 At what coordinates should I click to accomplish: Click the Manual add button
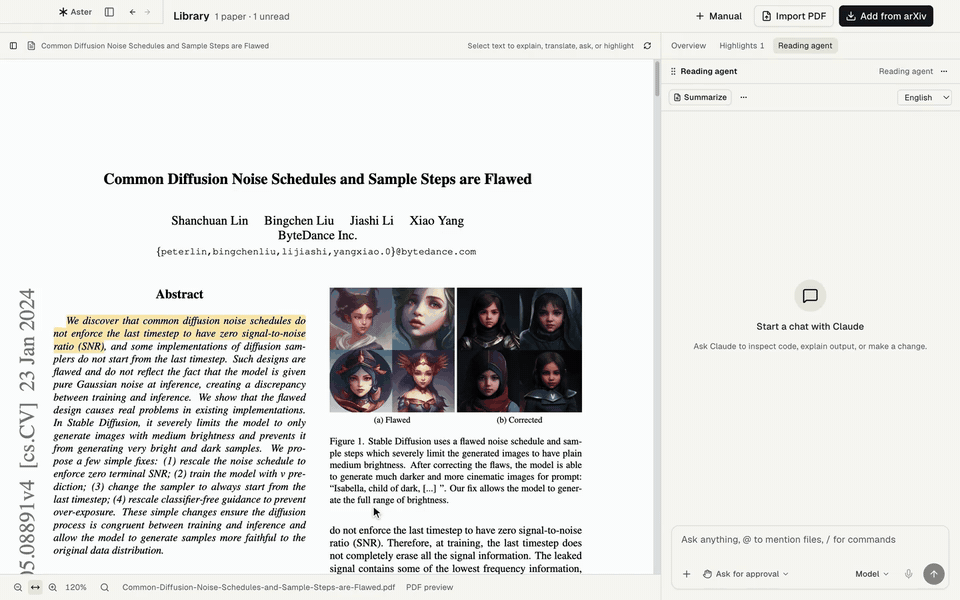(x=718, y=17)
